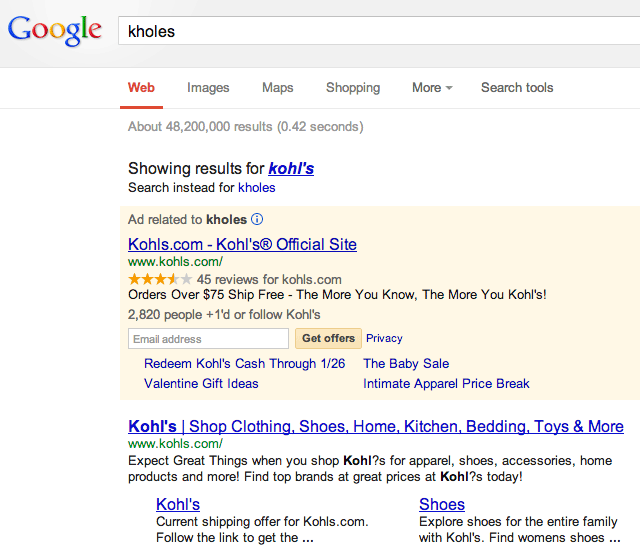Screen dimensions: 640x554
Task: Open the Kohl's sitelink
Action: [x=178, y=504]
